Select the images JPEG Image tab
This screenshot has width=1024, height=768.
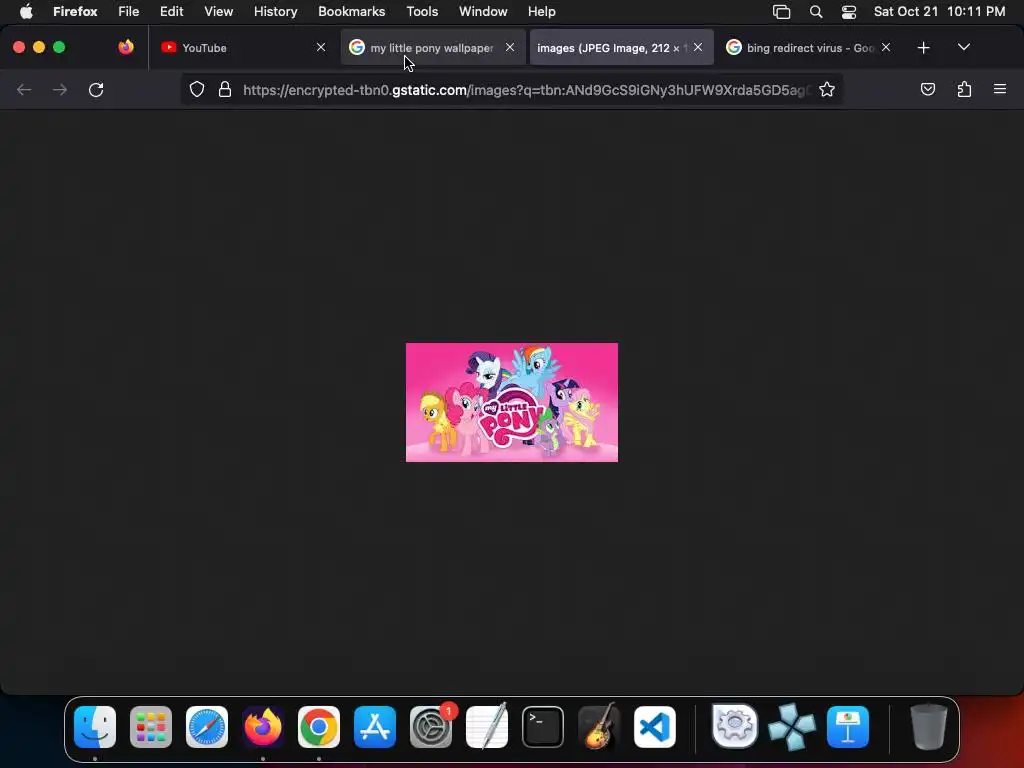pyautogui.click(x=621, y=48)
